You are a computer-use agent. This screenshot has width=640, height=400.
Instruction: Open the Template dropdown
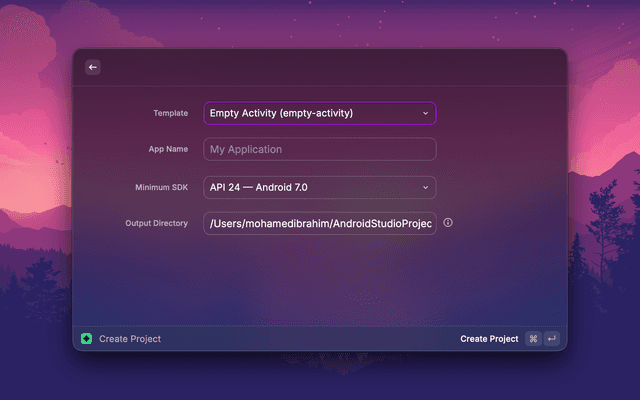[320, 113]
